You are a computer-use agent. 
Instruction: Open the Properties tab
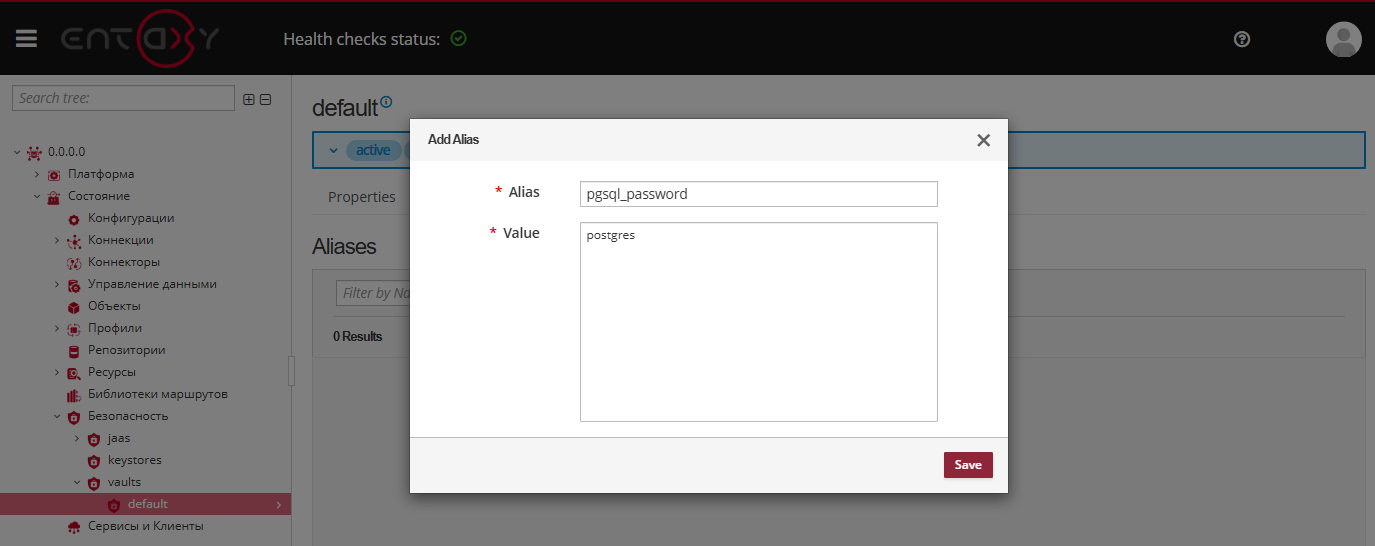pos(362,197)
